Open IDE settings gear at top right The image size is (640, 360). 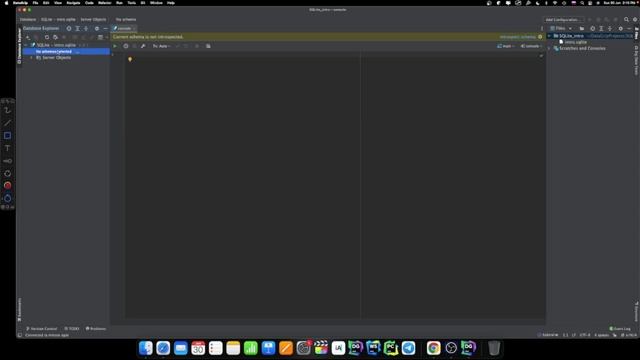click(635, 20)
